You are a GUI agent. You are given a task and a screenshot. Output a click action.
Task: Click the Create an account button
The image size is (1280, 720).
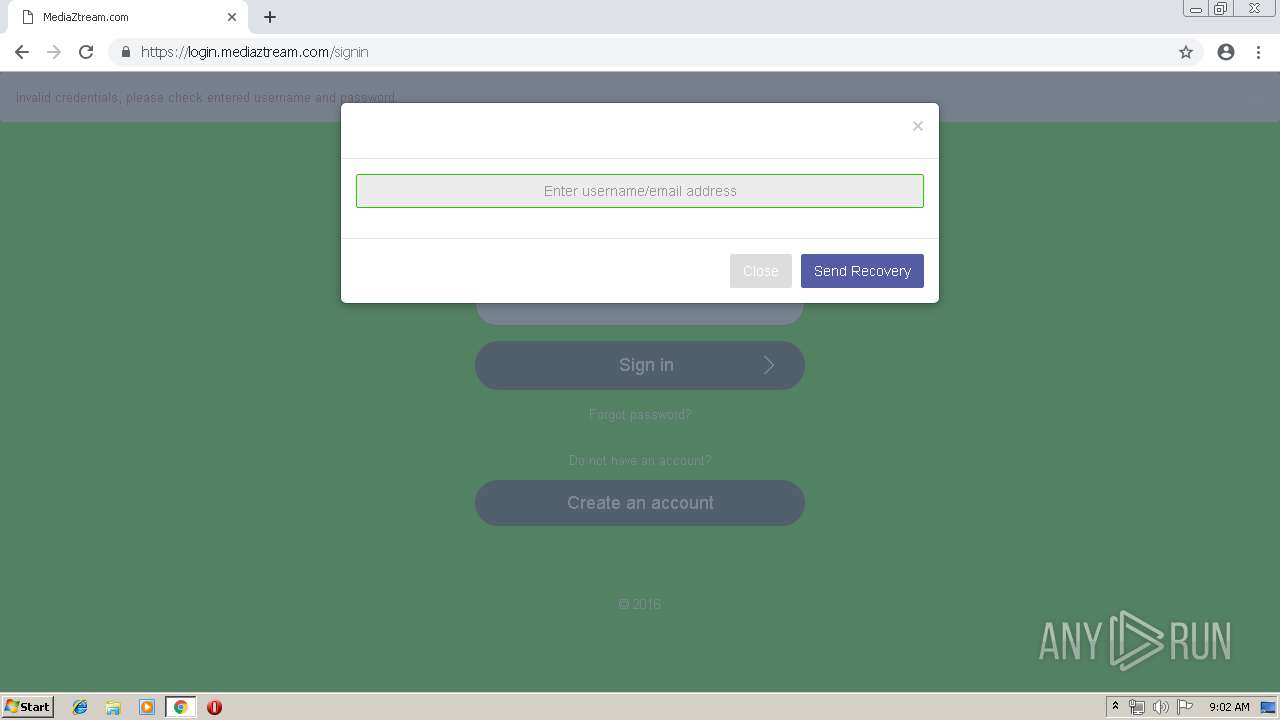[640, 503]
